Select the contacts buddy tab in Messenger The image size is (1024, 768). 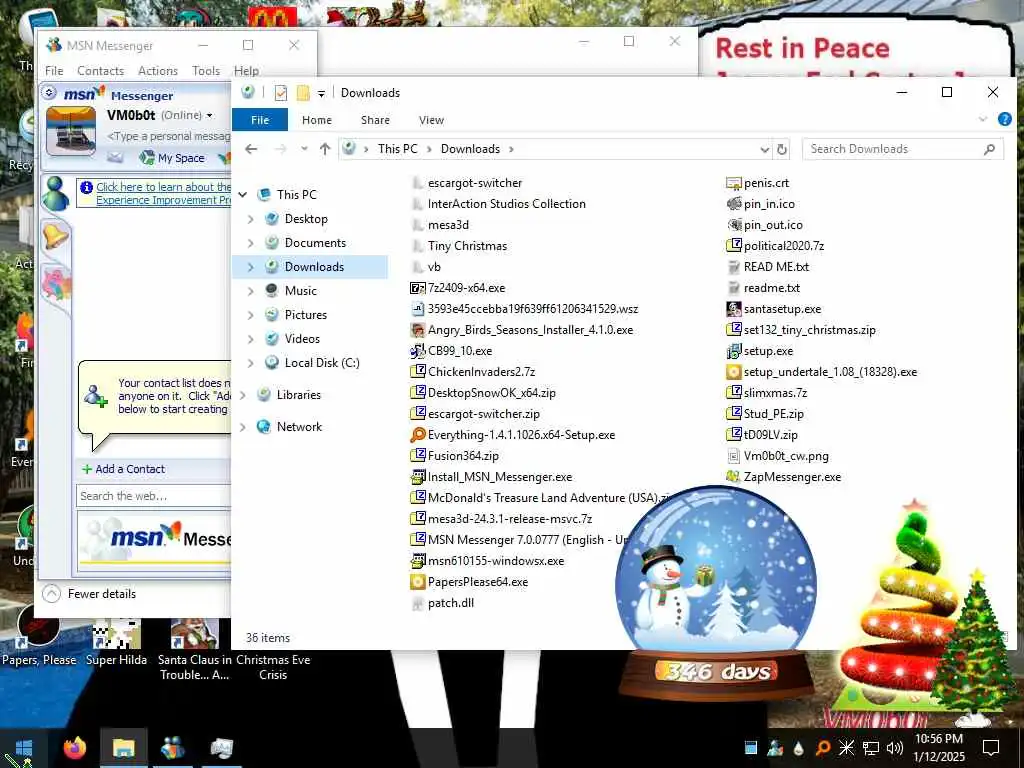(x=56, y=193)
